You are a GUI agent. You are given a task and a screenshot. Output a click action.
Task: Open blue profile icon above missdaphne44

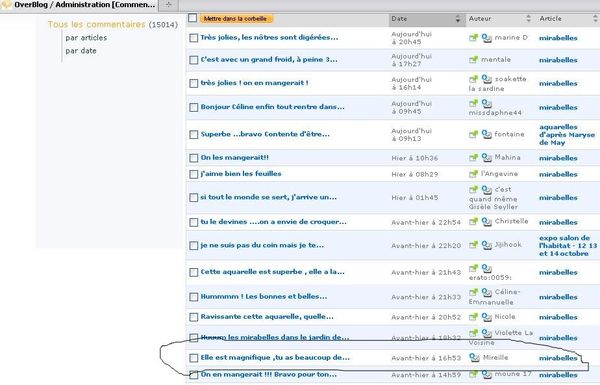point(486,103)
